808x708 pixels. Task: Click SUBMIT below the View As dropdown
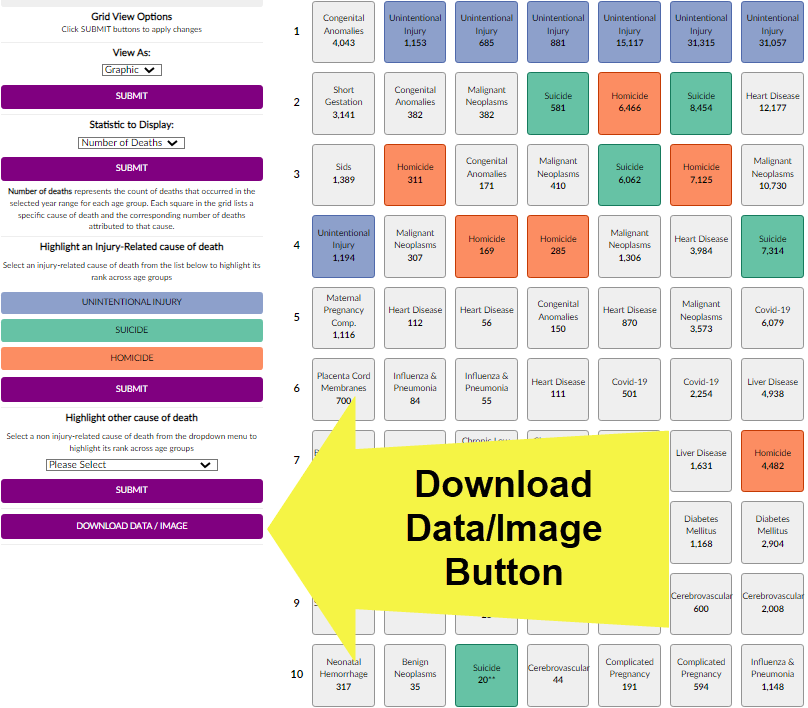132,97
